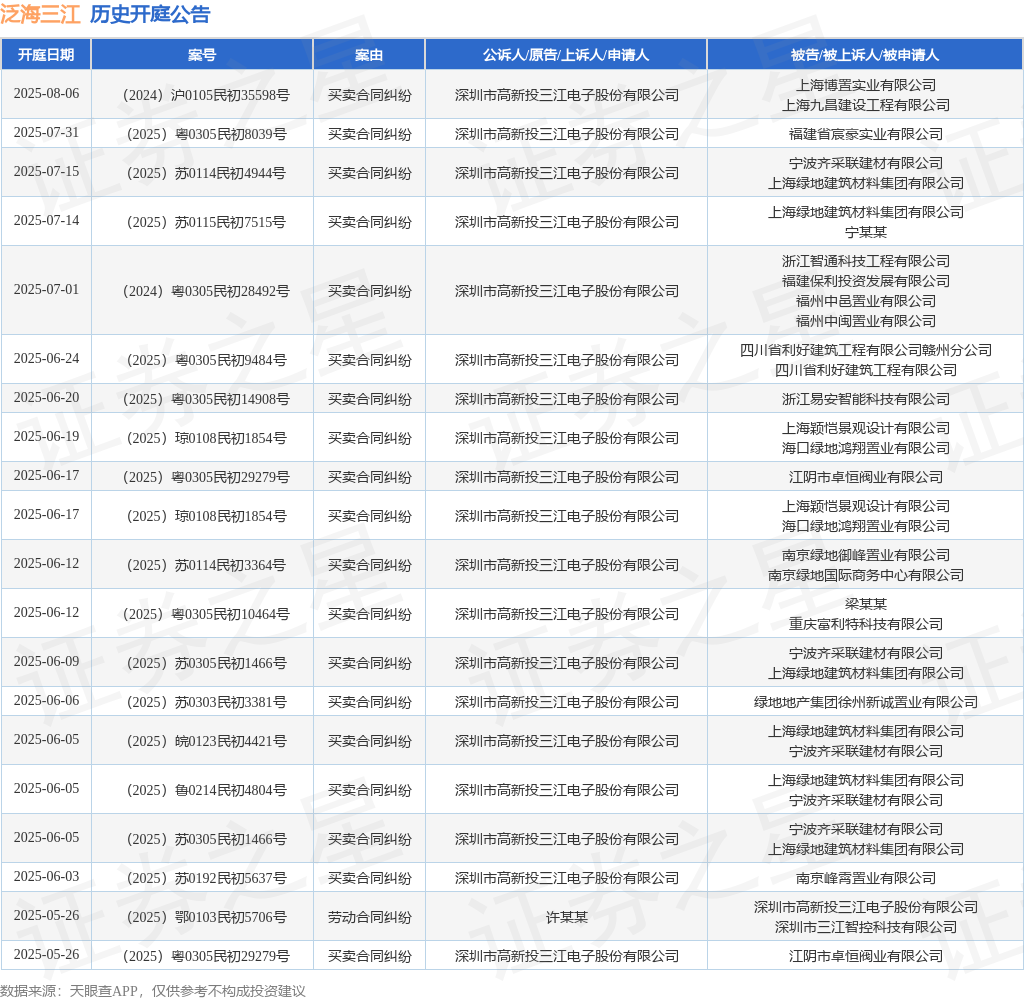
Task: Click defendant 宁某某
Action: [x=865, y=233]
